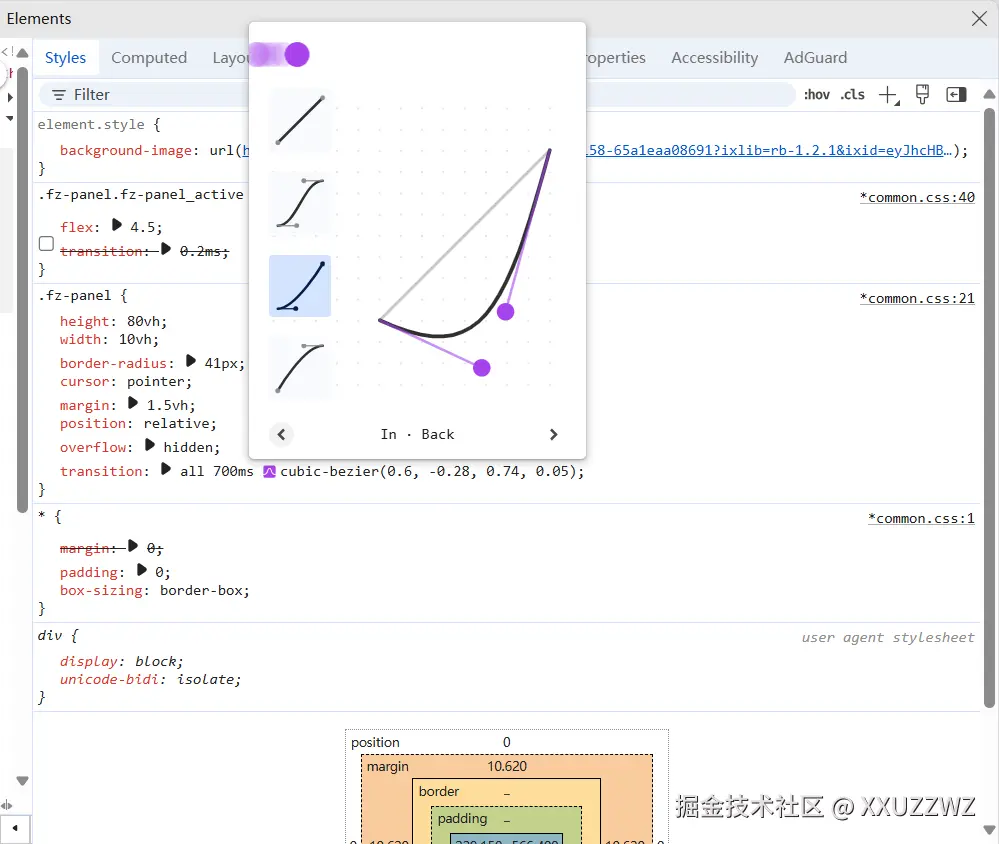Click the display block value
Image resolution: width=999 pixels, height=844 pixels.
[x=155, y=661]
